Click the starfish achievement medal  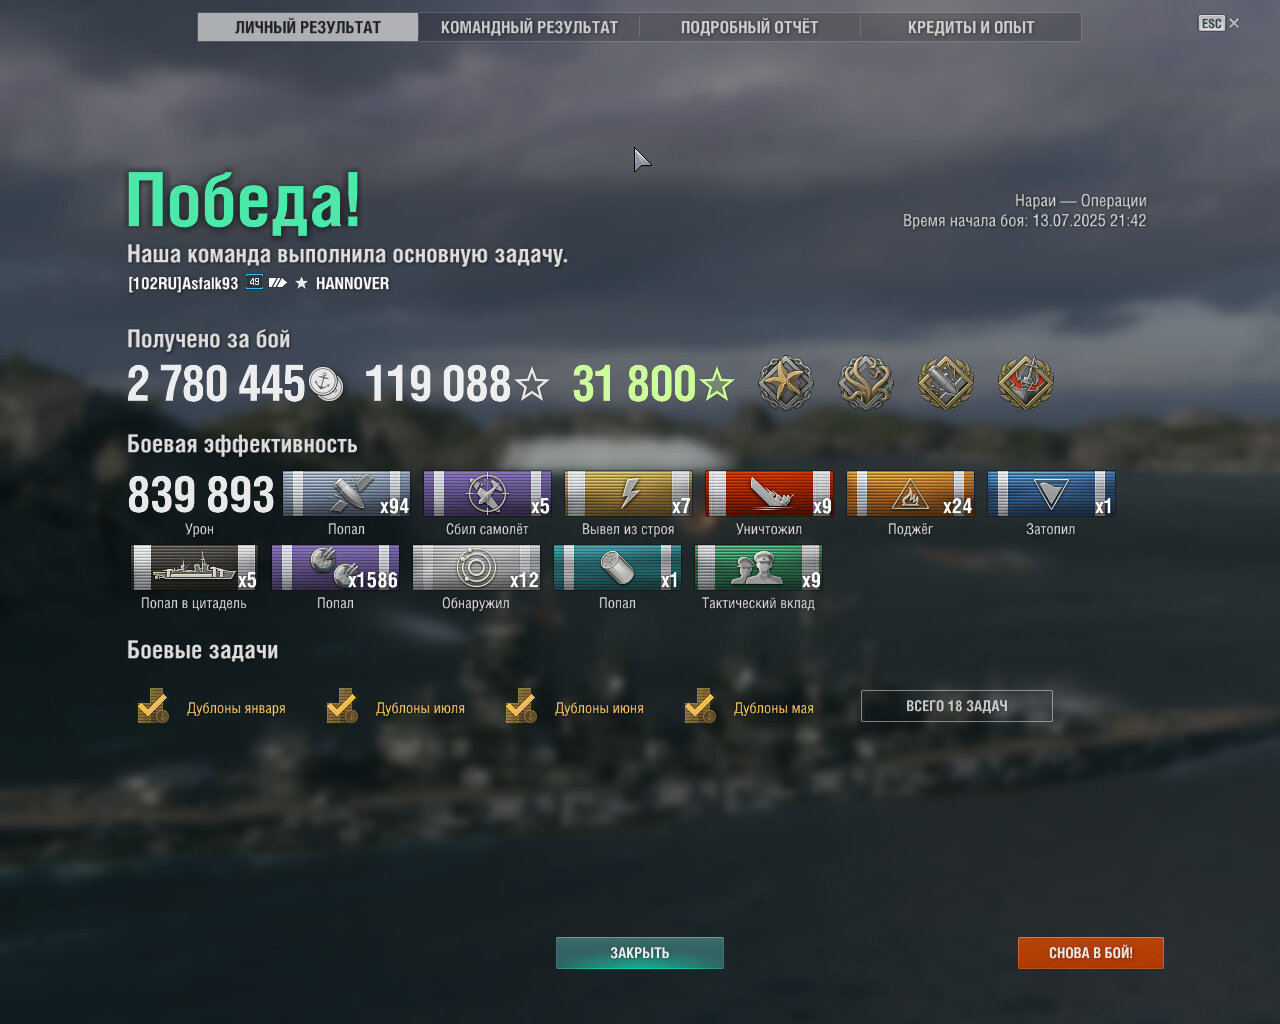786,383
